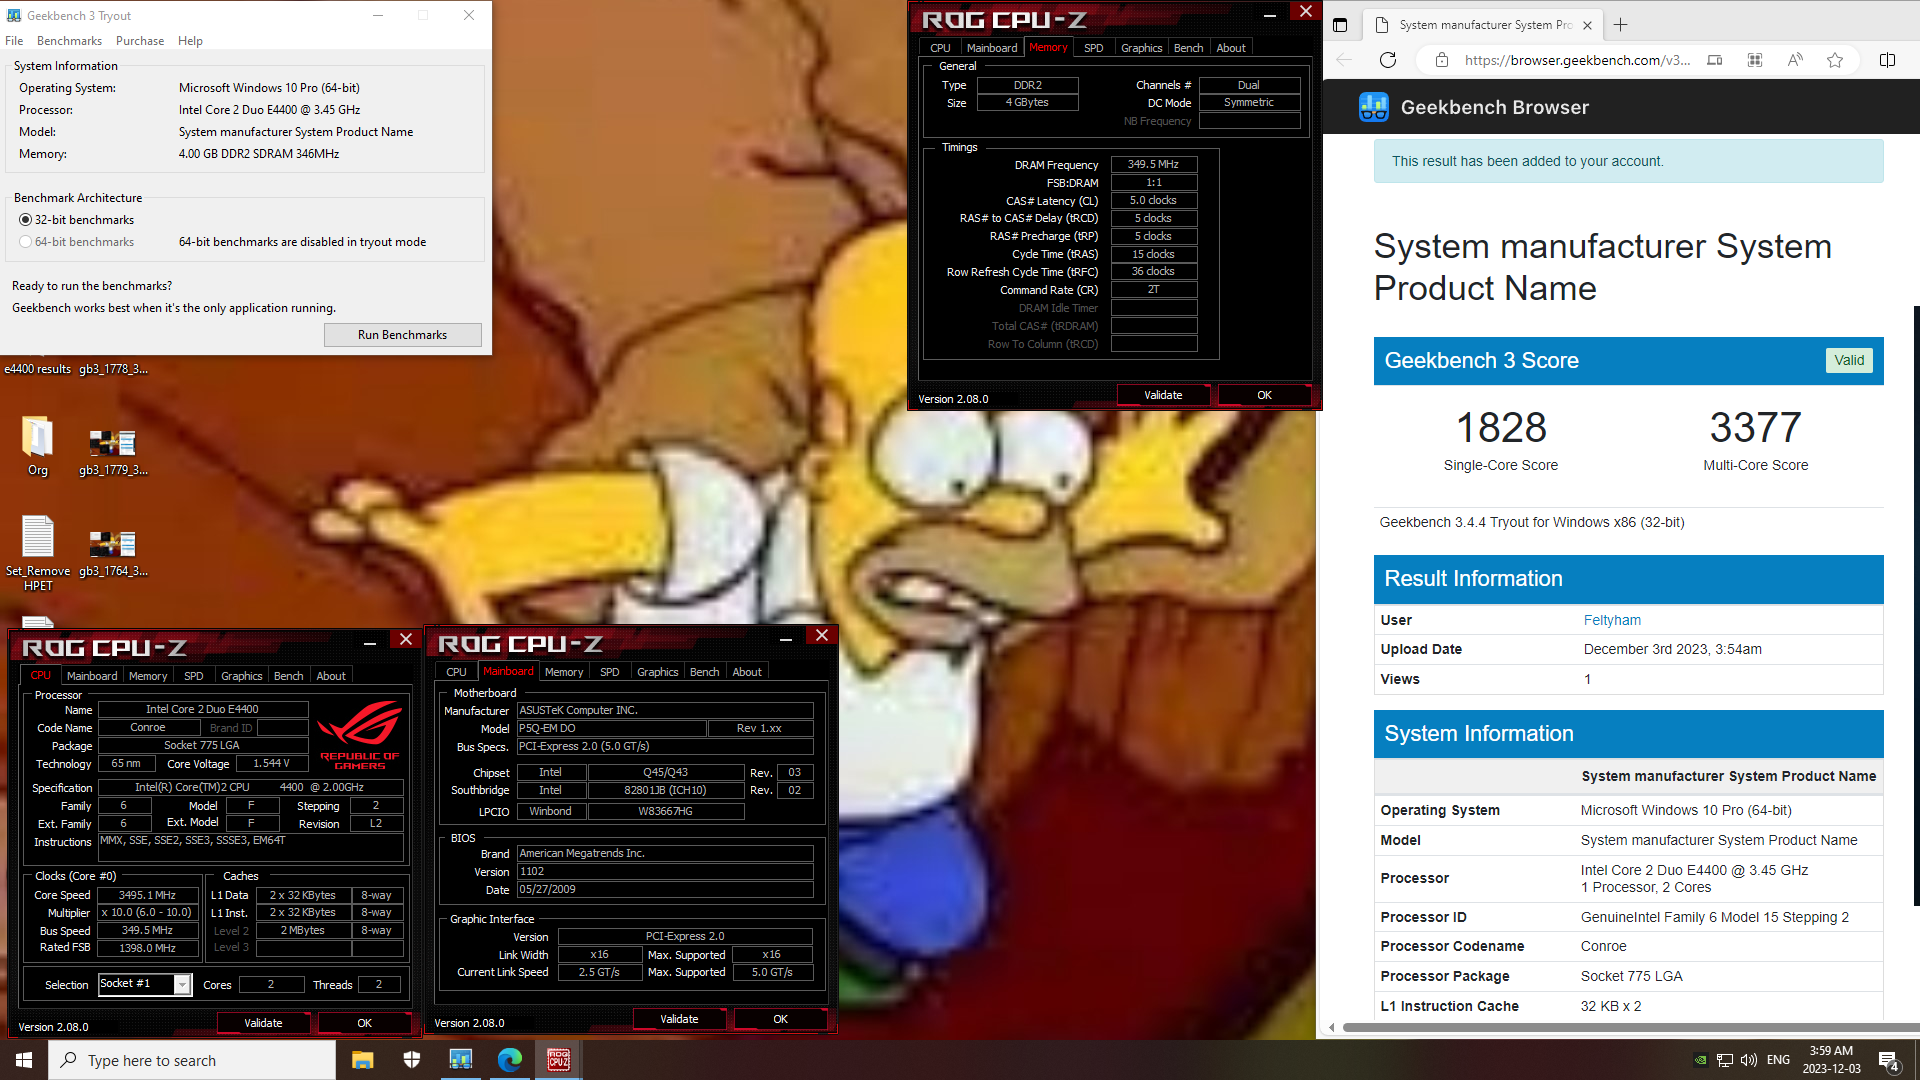This screenshot has width=1920, height=1080.
Task: Open taskbar clock showing 3:59 AM
Action: (1831, 1060)
